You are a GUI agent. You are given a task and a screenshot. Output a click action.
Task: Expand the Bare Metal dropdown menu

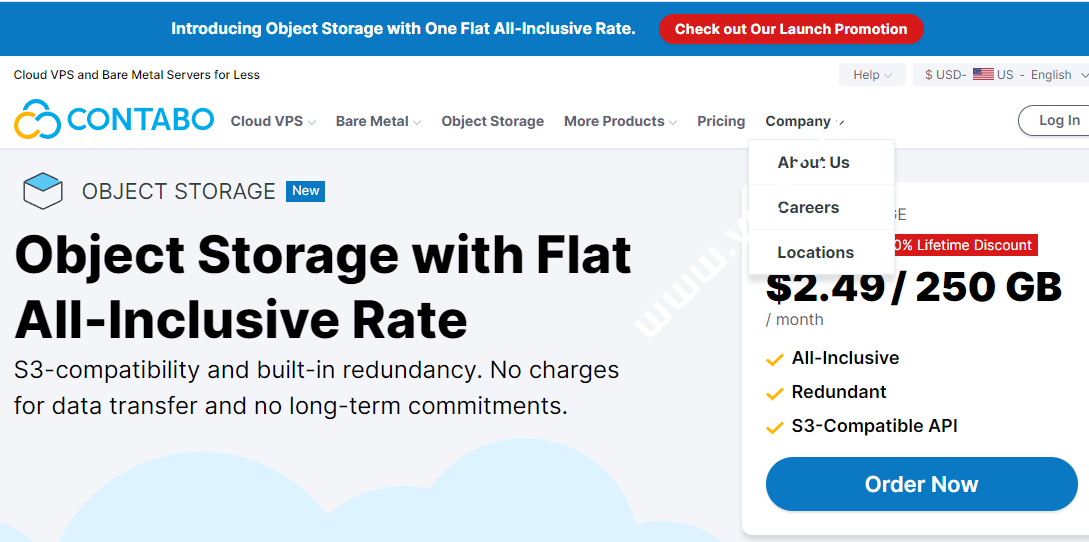tap(378, 121)
